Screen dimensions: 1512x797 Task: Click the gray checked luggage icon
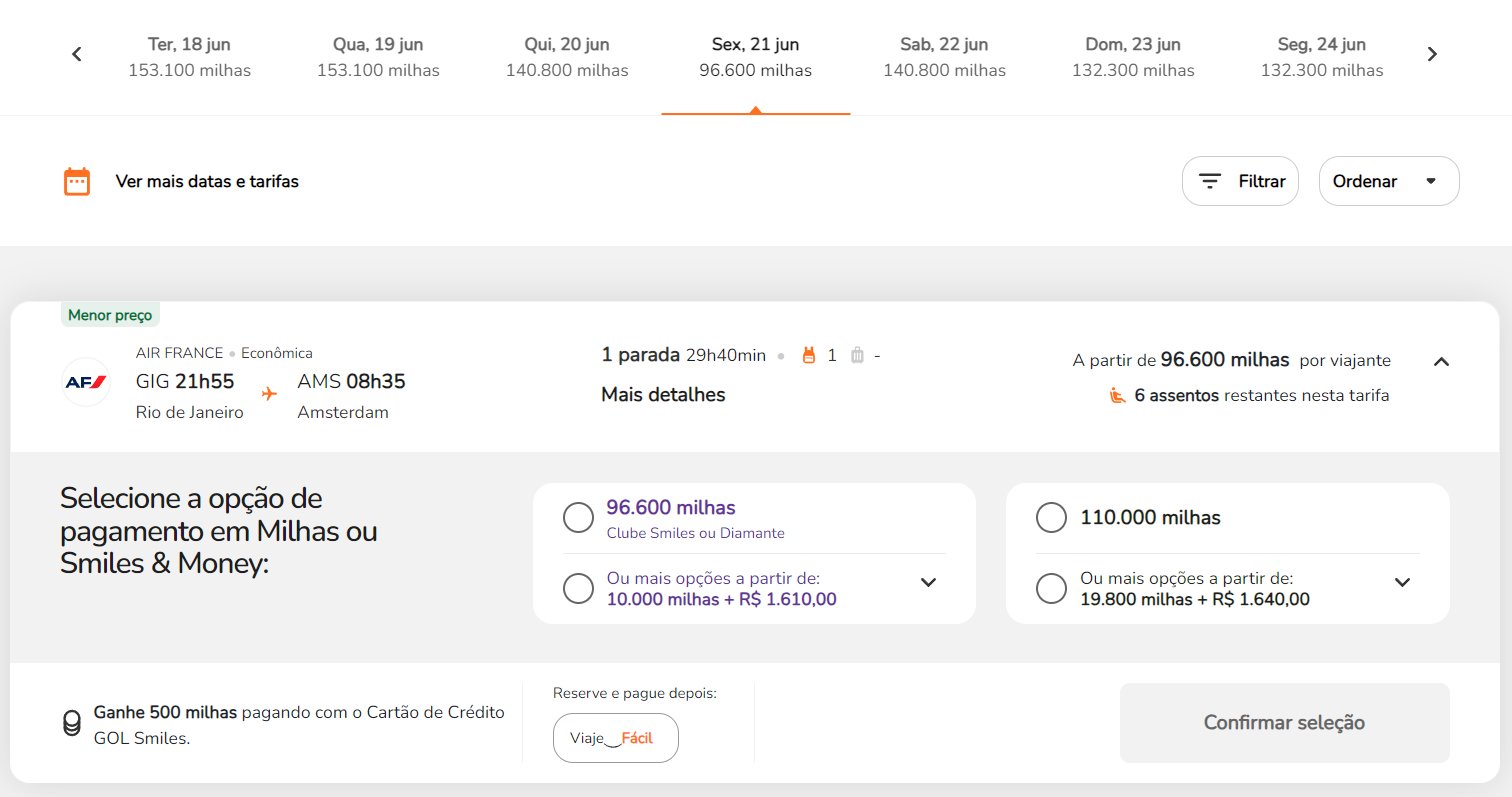click(x=857, y=355)
